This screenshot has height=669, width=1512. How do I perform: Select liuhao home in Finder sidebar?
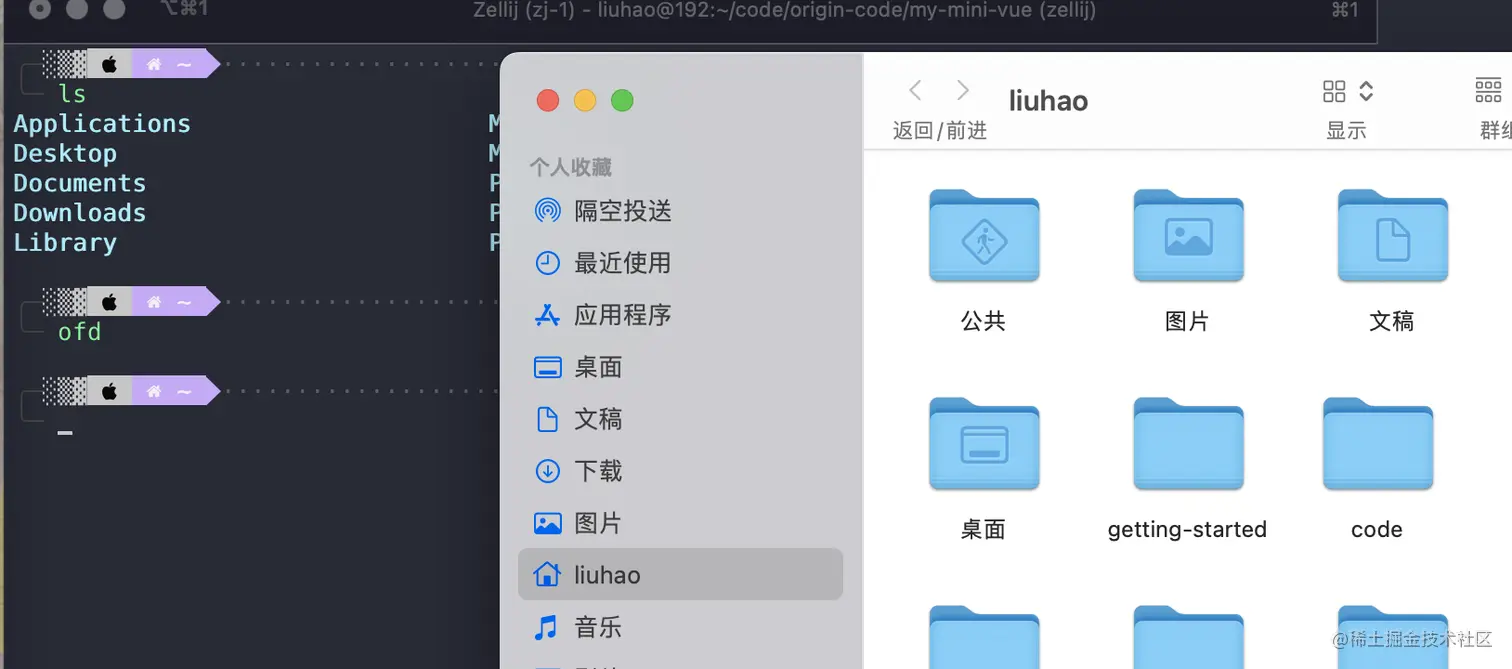680,575
